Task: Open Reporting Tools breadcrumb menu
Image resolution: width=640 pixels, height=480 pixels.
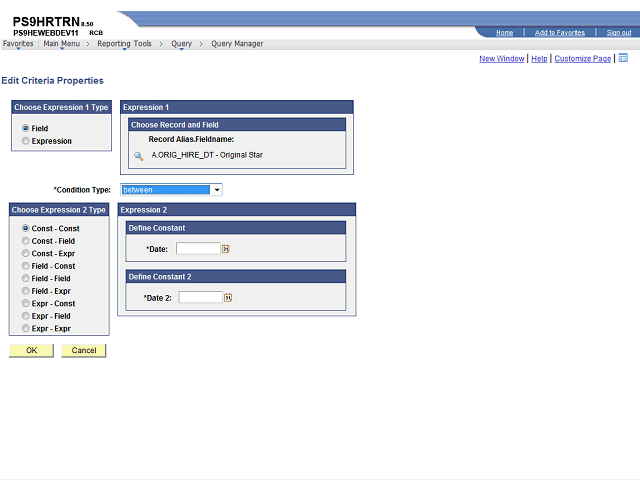Action: [x=124, y=44]
